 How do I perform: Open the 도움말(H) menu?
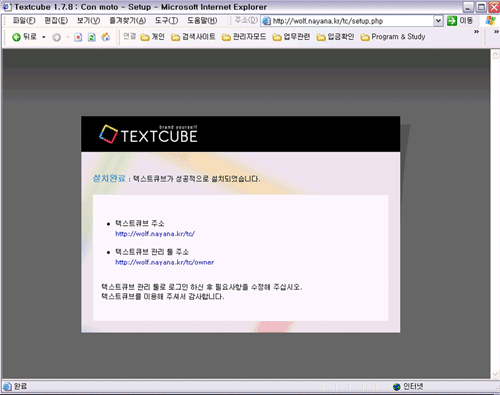tap(202, 21)
